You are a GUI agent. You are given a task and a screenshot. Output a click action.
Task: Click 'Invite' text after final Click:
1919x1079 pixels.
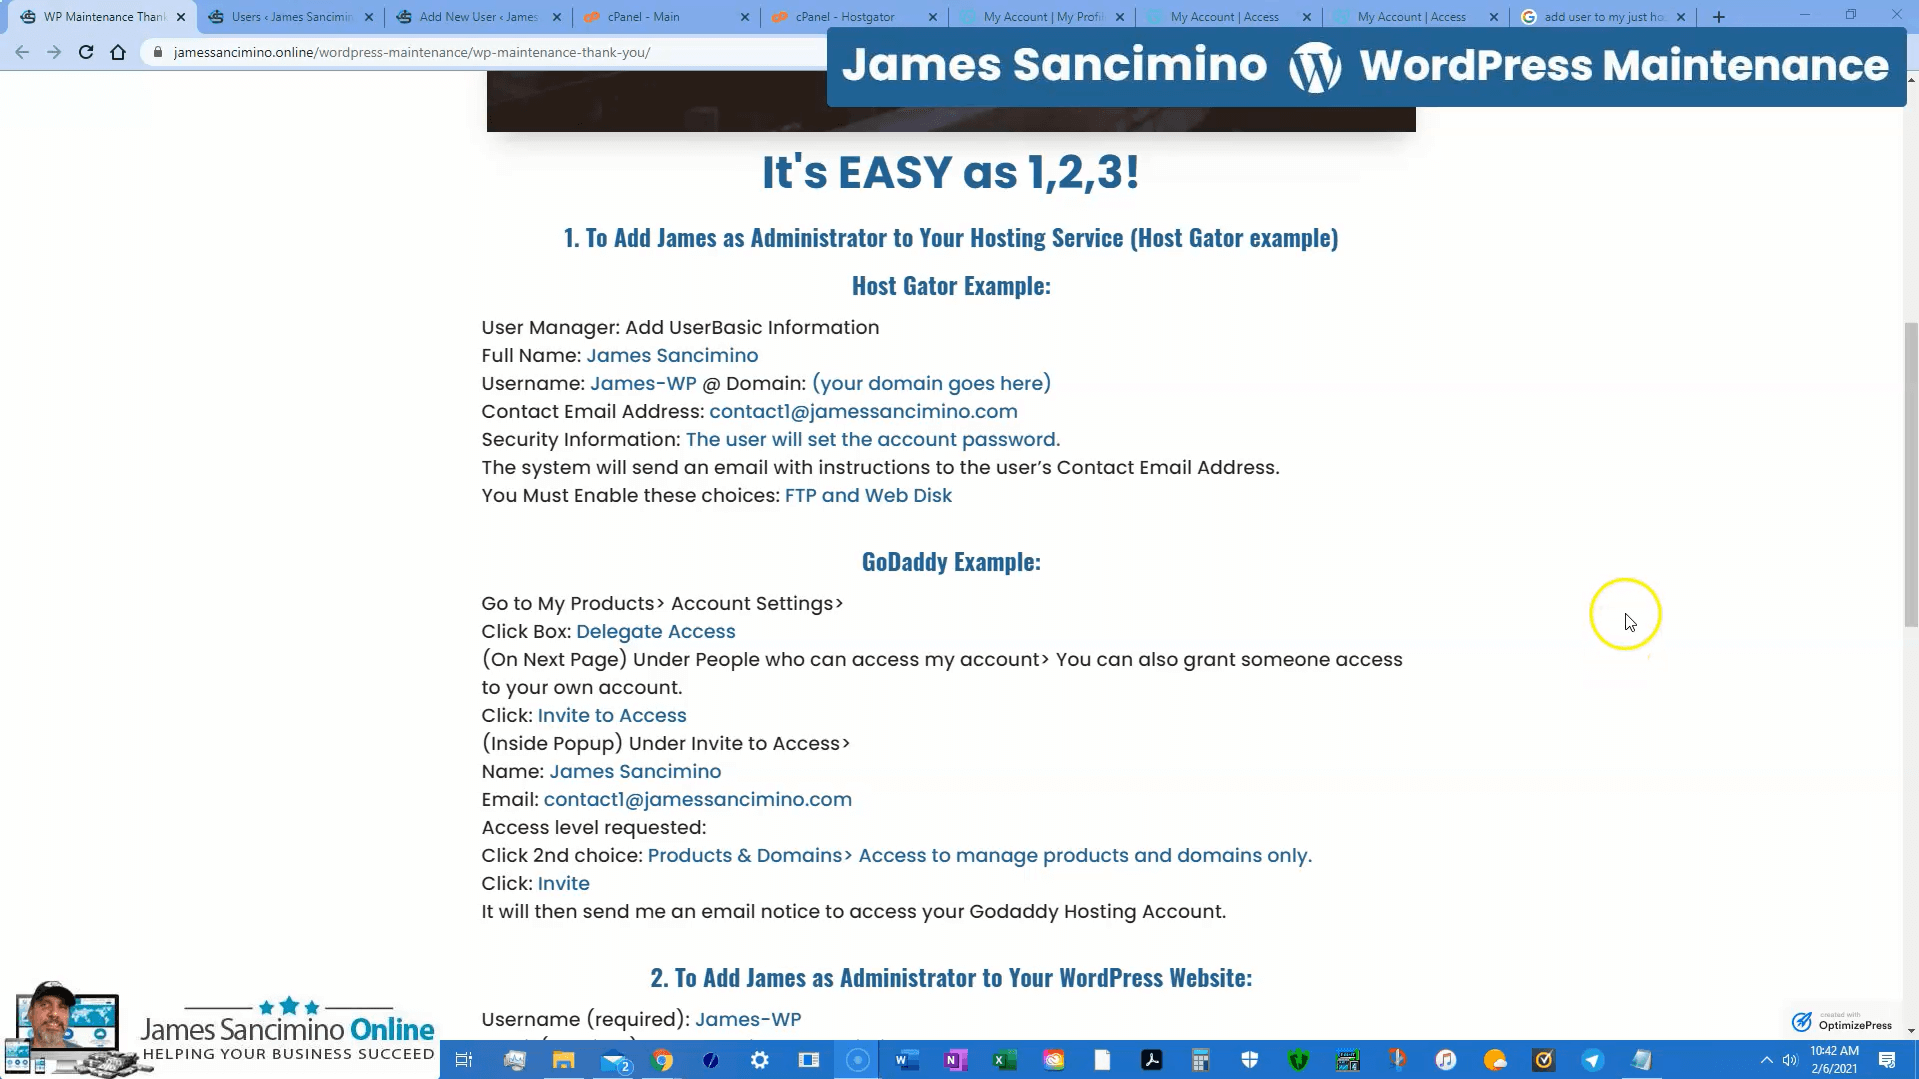click(564, 884)
